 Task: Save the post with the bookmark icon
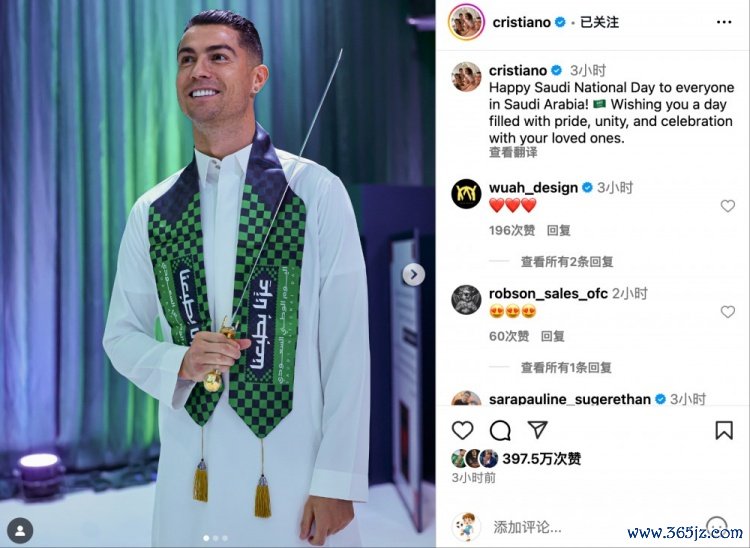point(724,430)
